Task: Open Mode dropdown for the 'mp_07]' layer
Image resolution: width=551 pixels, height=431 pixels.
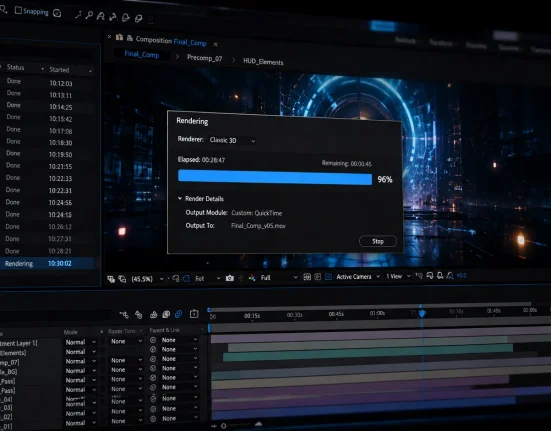Action: 81,361
